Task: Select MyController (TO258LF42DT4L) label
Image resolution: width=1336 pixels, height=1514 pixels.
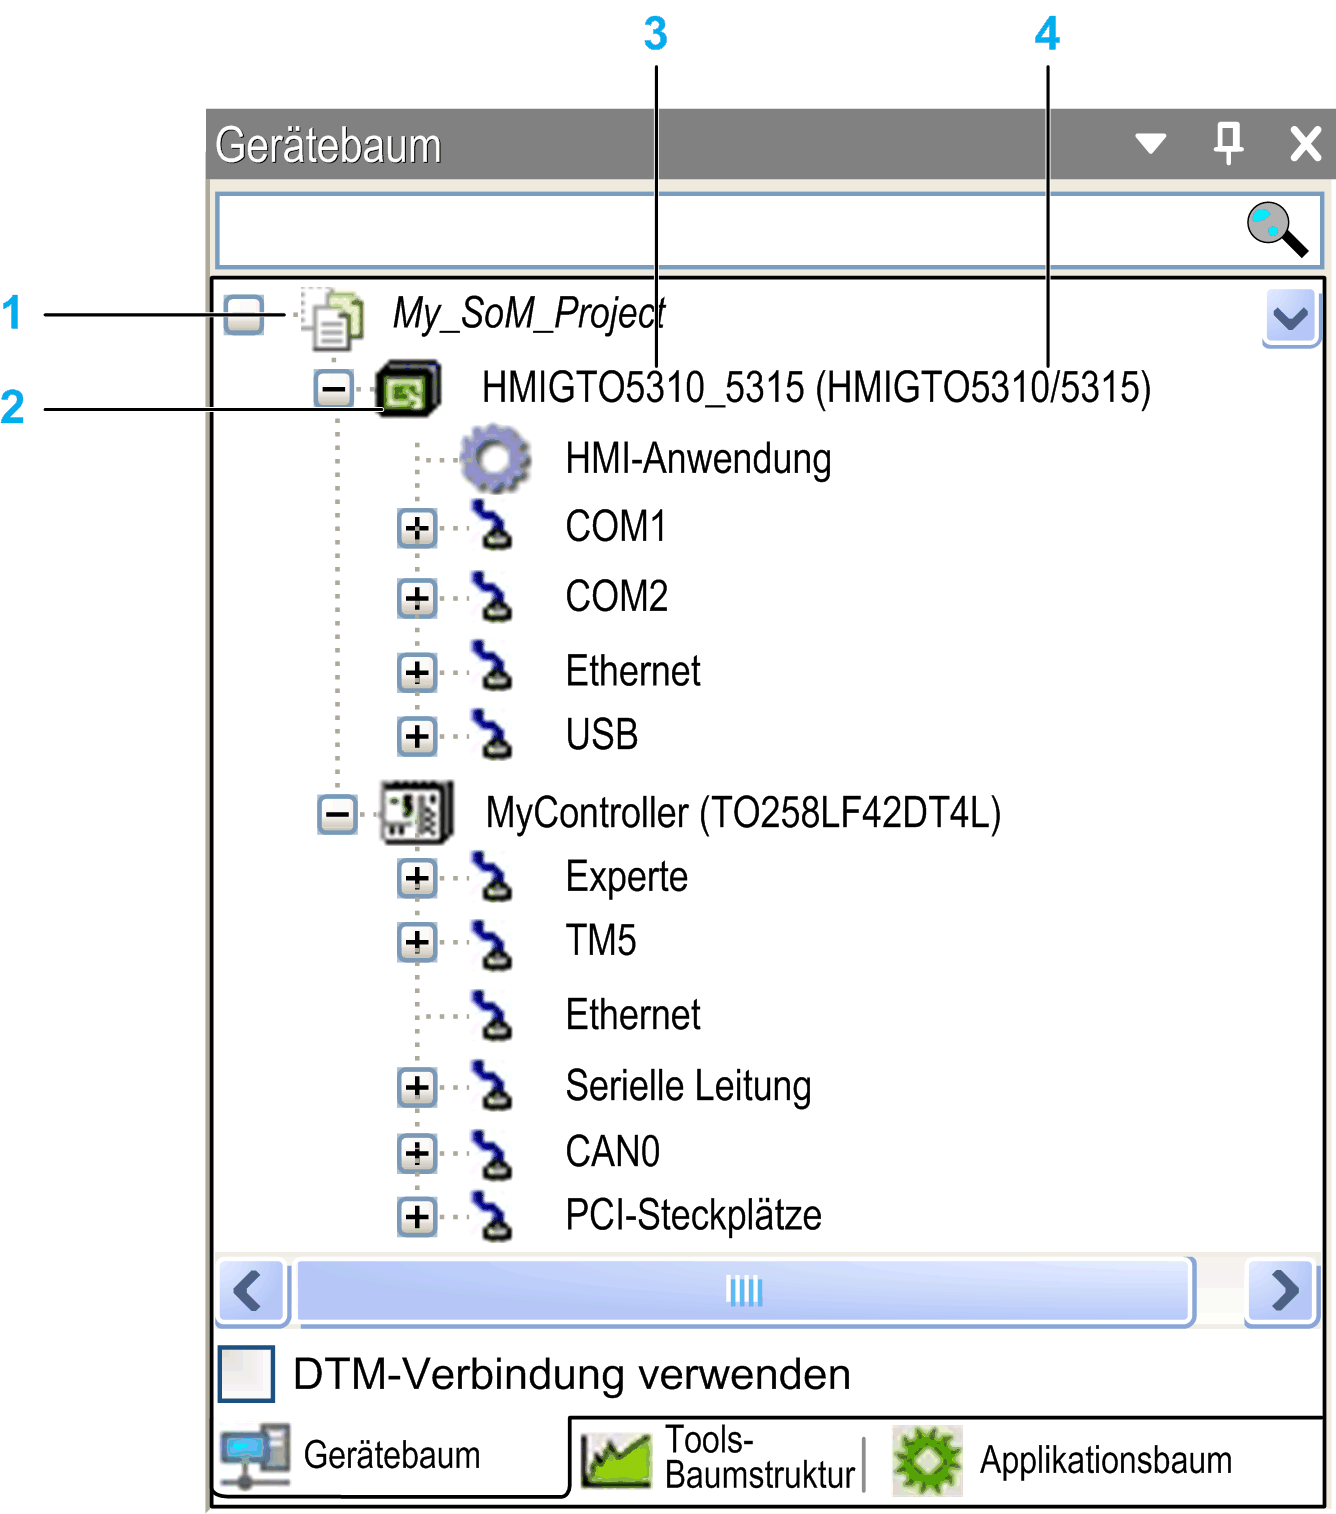Action: pyautogui.click(x=743, y=813)
